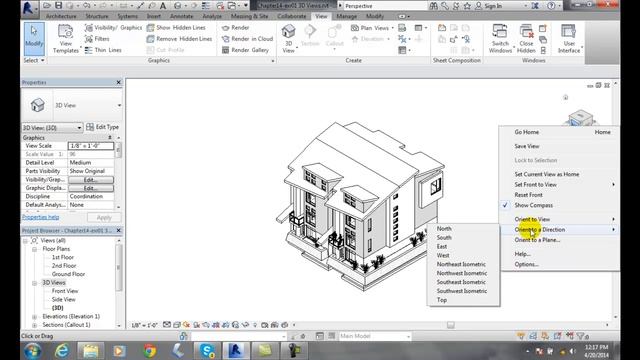Open the Architecture ribbon tab
The image size is (640, 360).
[61, 16]
